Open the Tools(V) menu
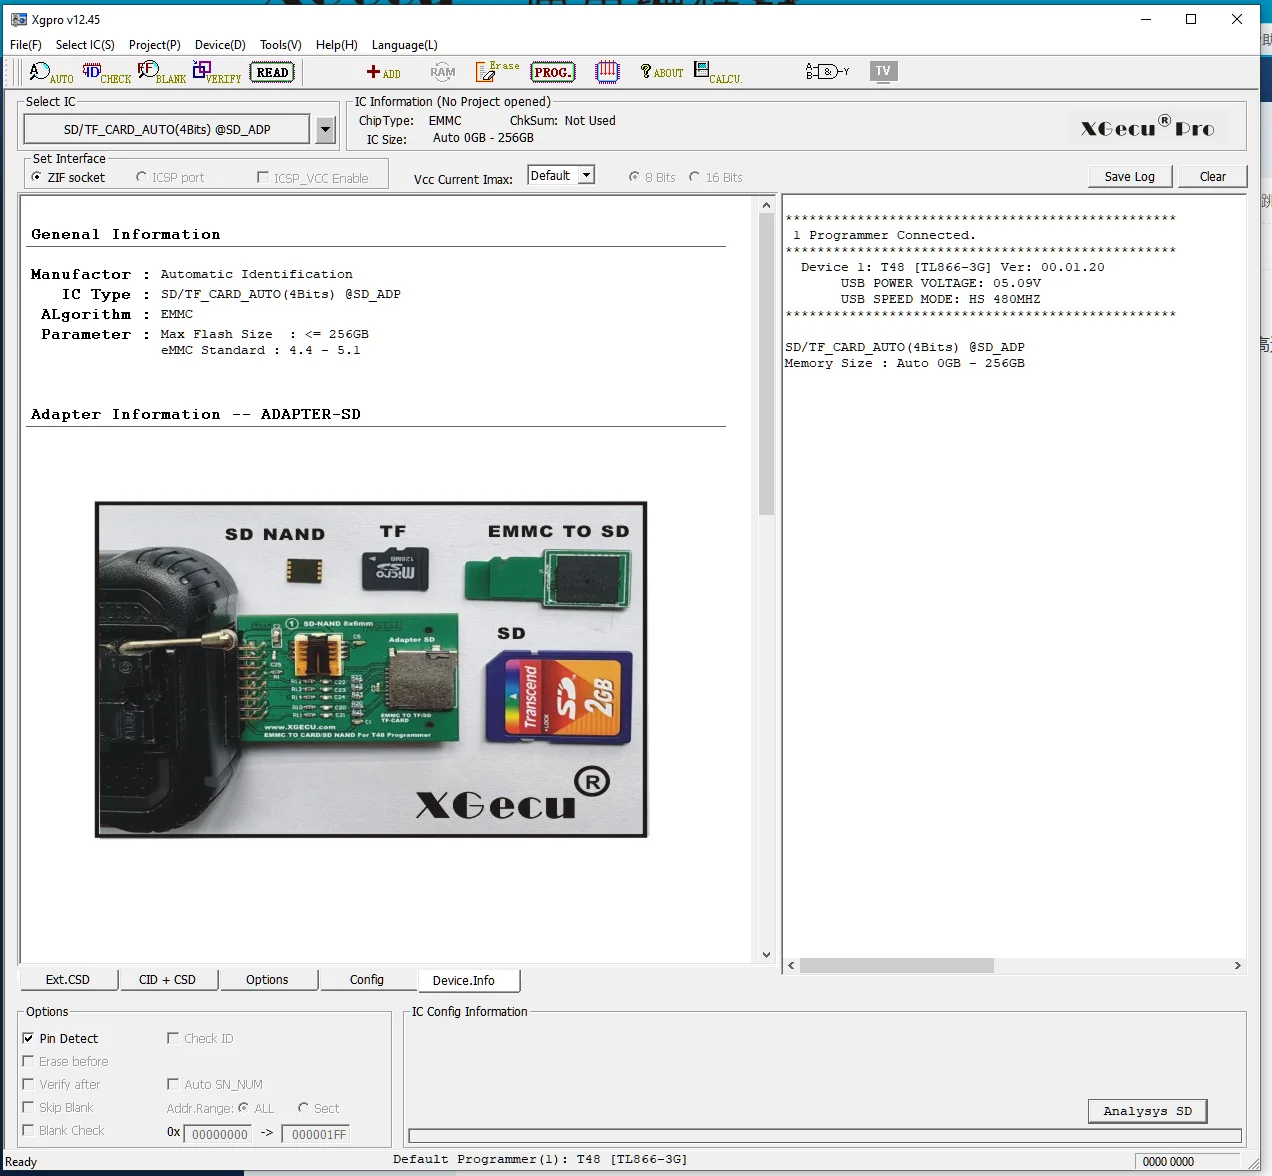 point(281,45)
